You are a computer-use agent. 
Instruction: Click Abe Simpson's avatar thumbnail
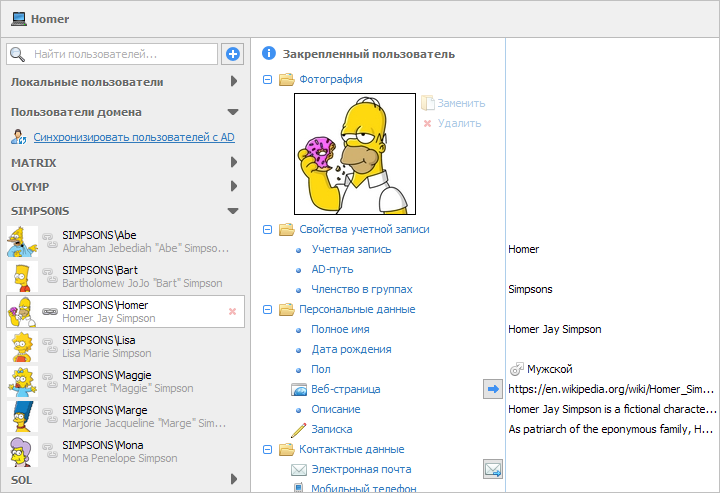[22, 241]
